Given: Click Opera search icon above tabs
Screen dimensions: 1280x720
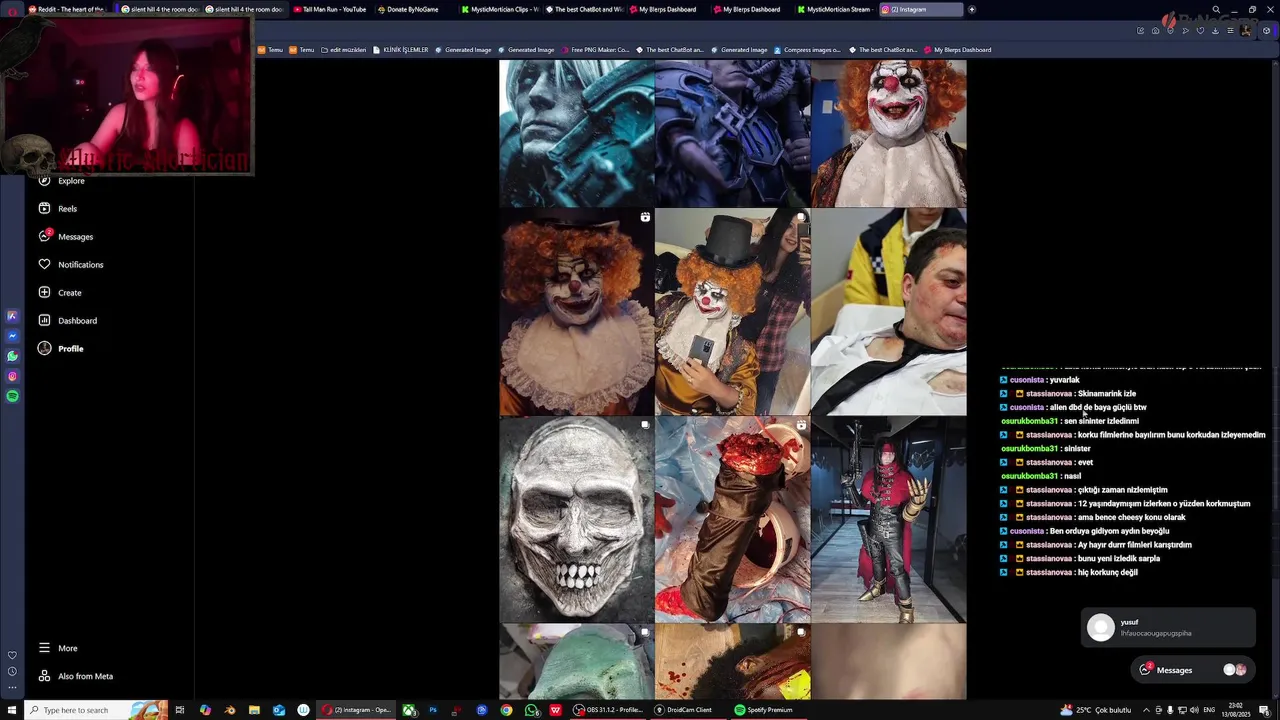Looking at the screenshot, I should 1216,9.
